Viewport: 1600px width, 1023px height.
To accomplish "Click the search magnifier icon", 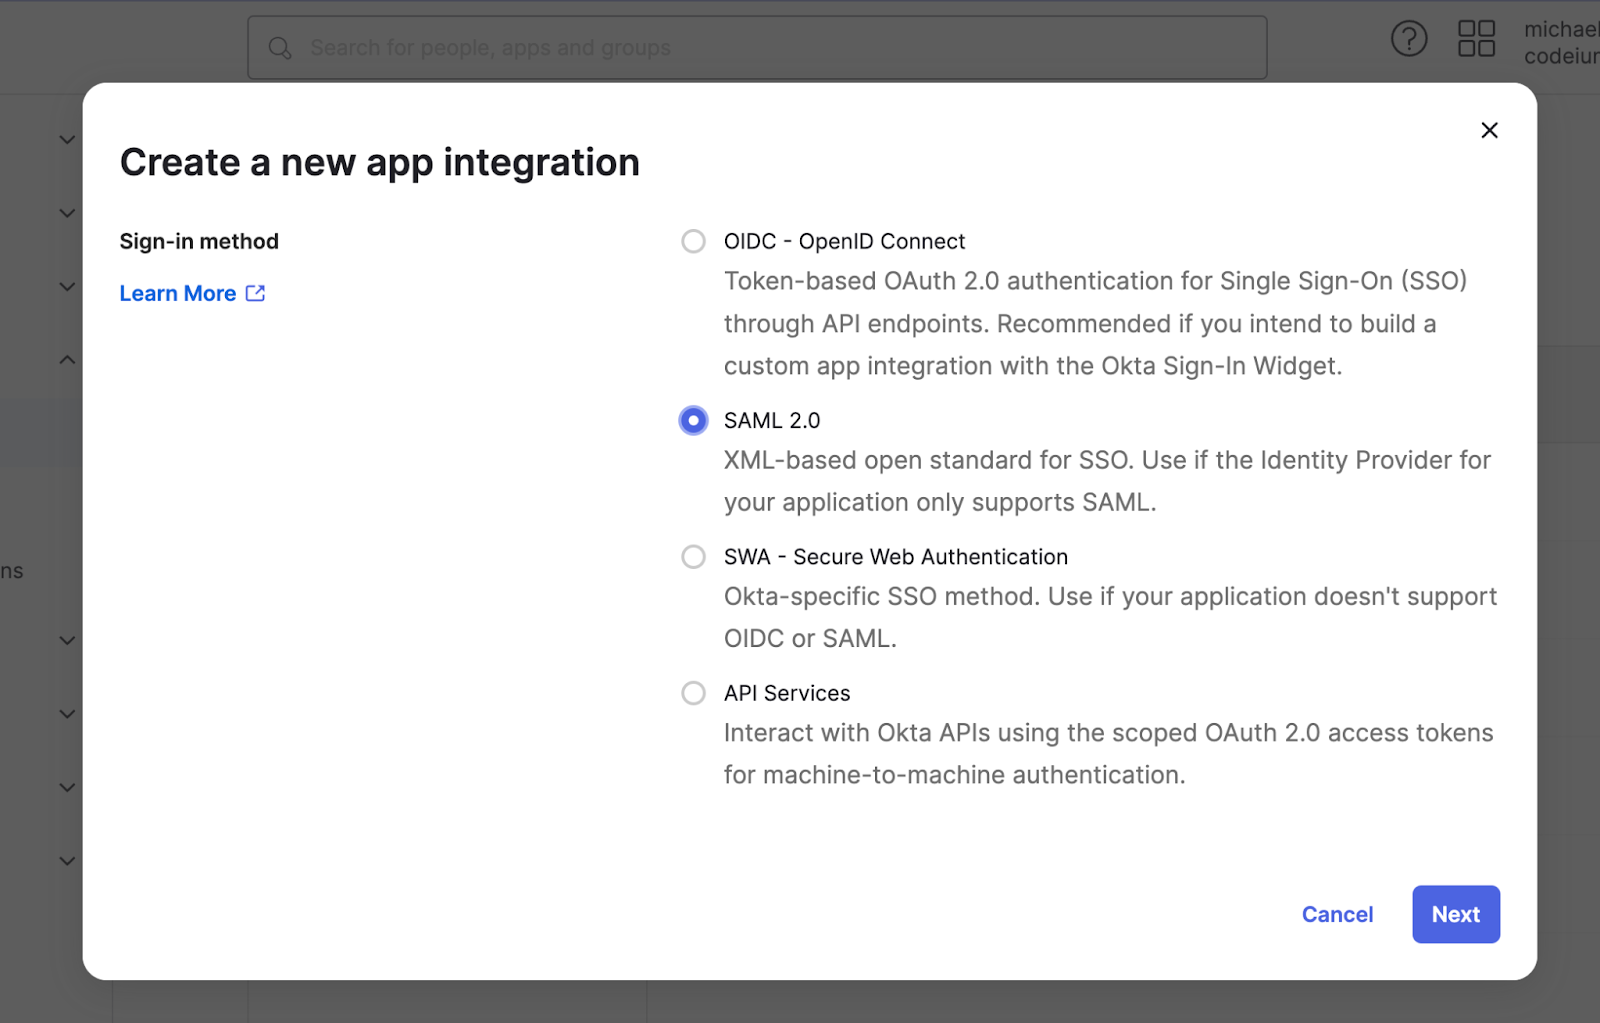I will (x=280, y=48).
